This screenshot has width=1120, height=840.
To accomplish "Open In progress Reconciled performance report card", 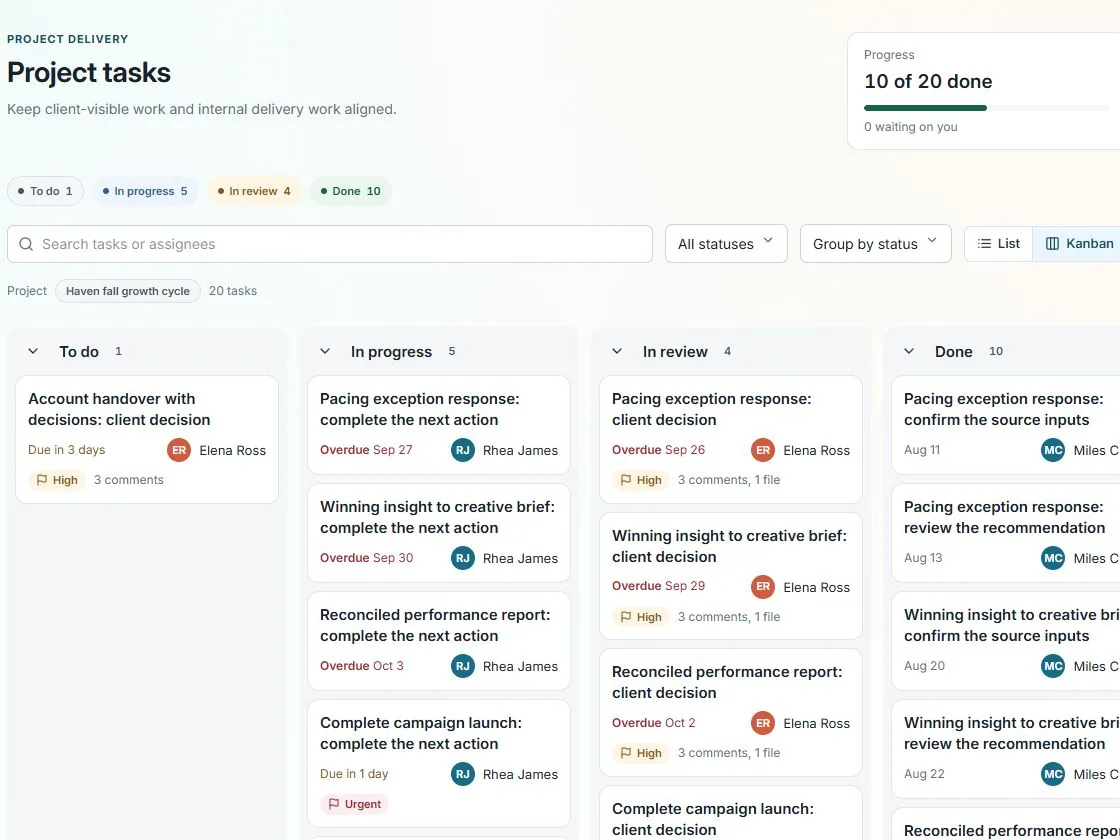I will click(x=439, y=641).
